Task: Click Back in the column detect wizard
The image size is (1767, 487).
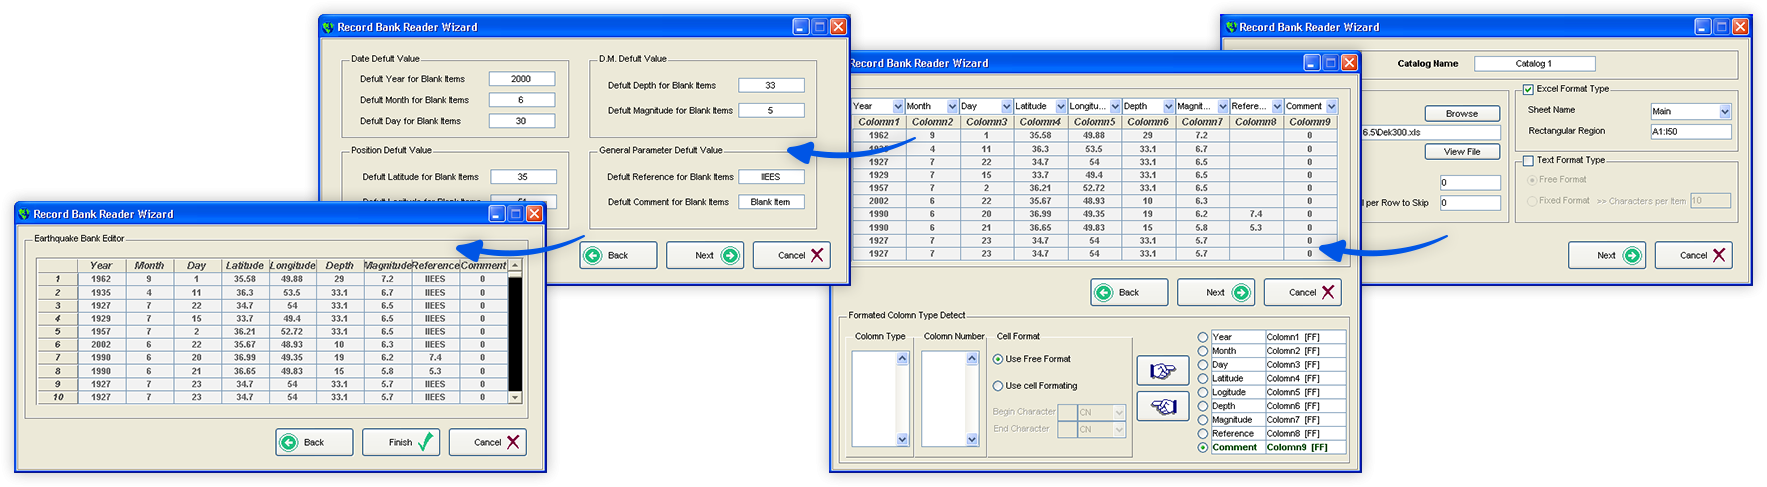Action: click(1128, 292)
